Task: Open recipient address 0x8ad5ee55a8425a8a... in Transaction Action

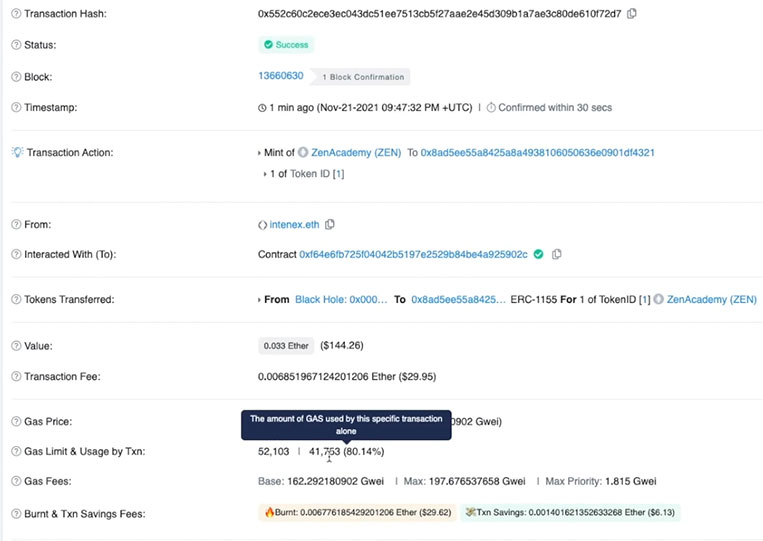Action: click(x=538, y=152)
